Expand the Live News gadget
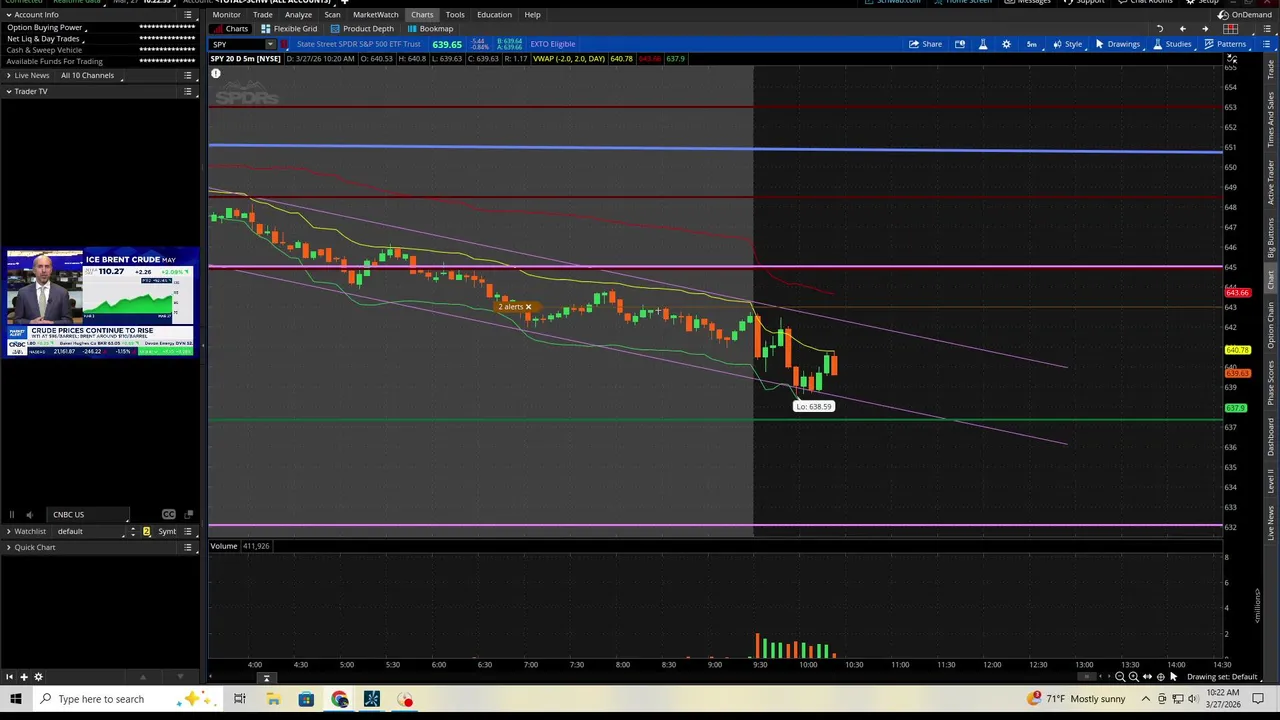1280x720 pixels. [x=9, y=76]
